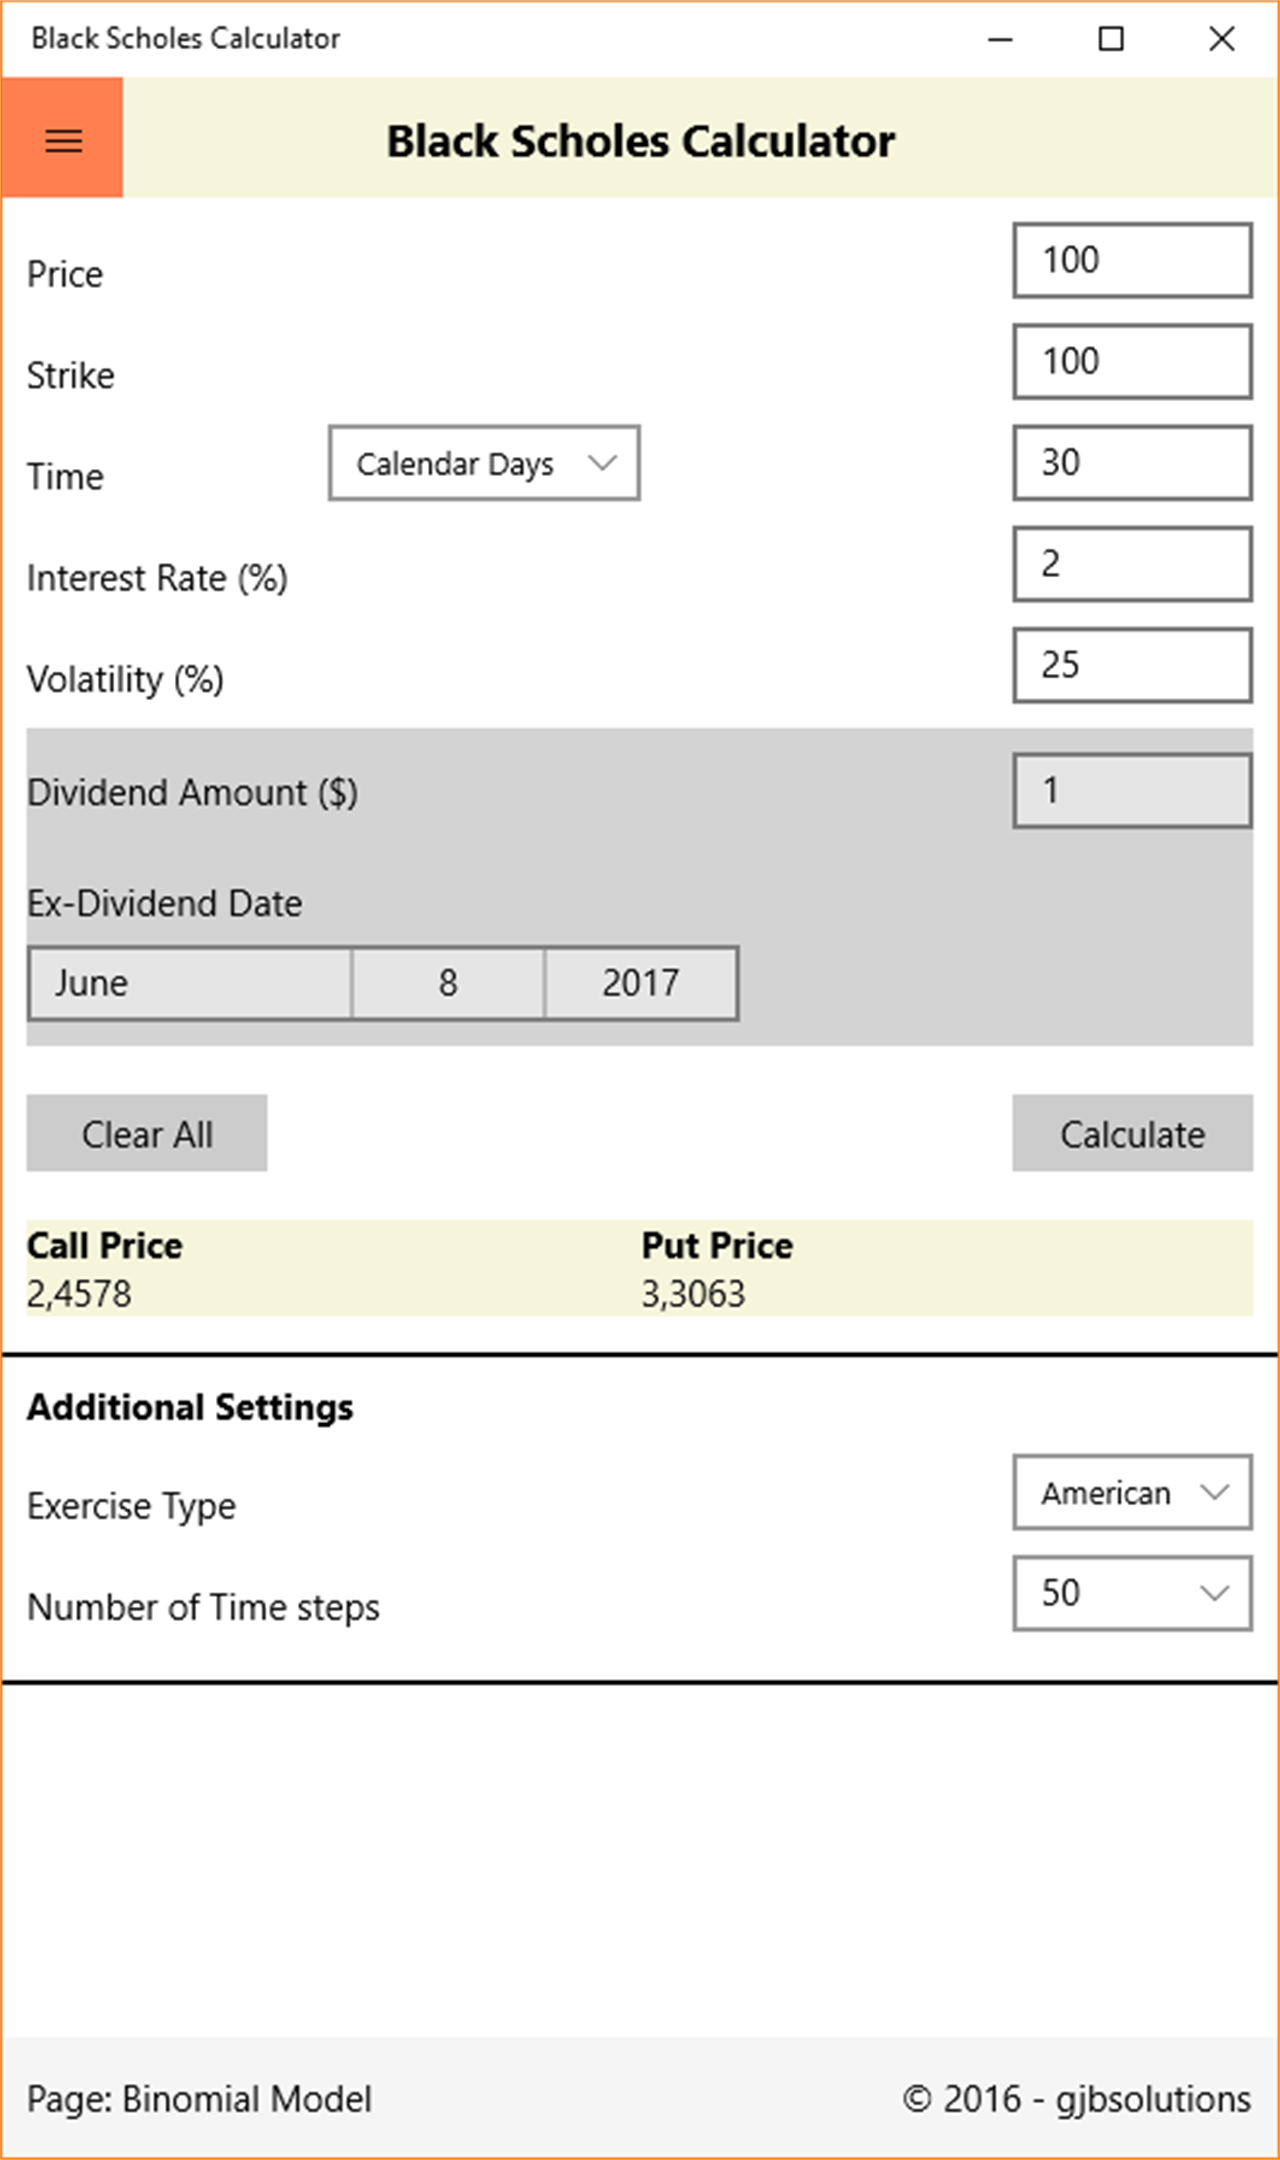Screen dimensions: 1280x2160
Task: Click the Calculate button
Action: click(x=1132, y=1133)
